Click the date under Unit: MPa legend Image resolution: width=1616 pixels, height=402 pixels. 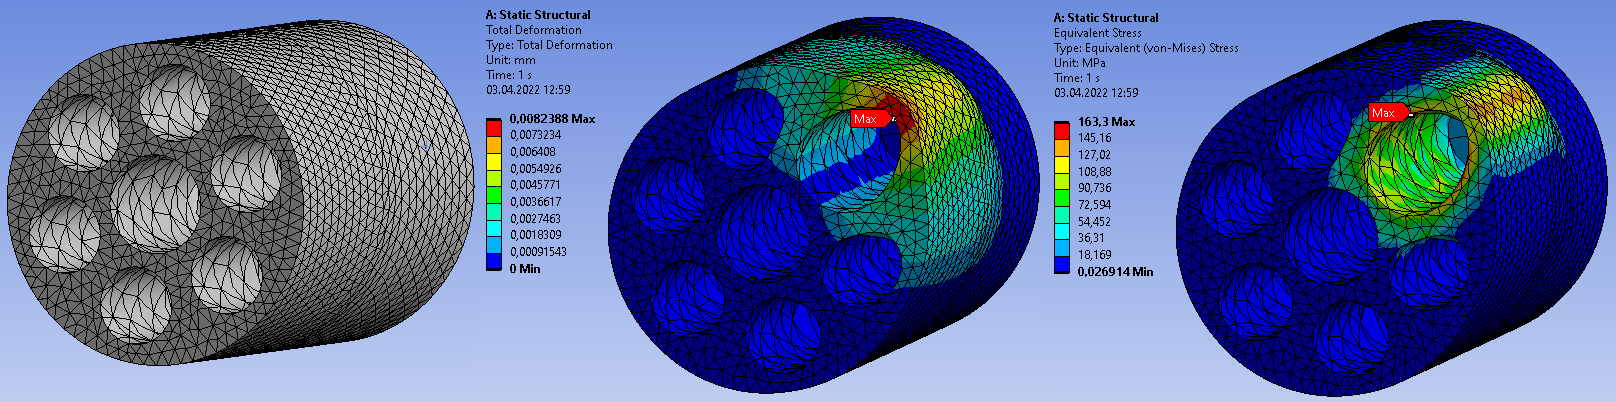coord(1096,93)
